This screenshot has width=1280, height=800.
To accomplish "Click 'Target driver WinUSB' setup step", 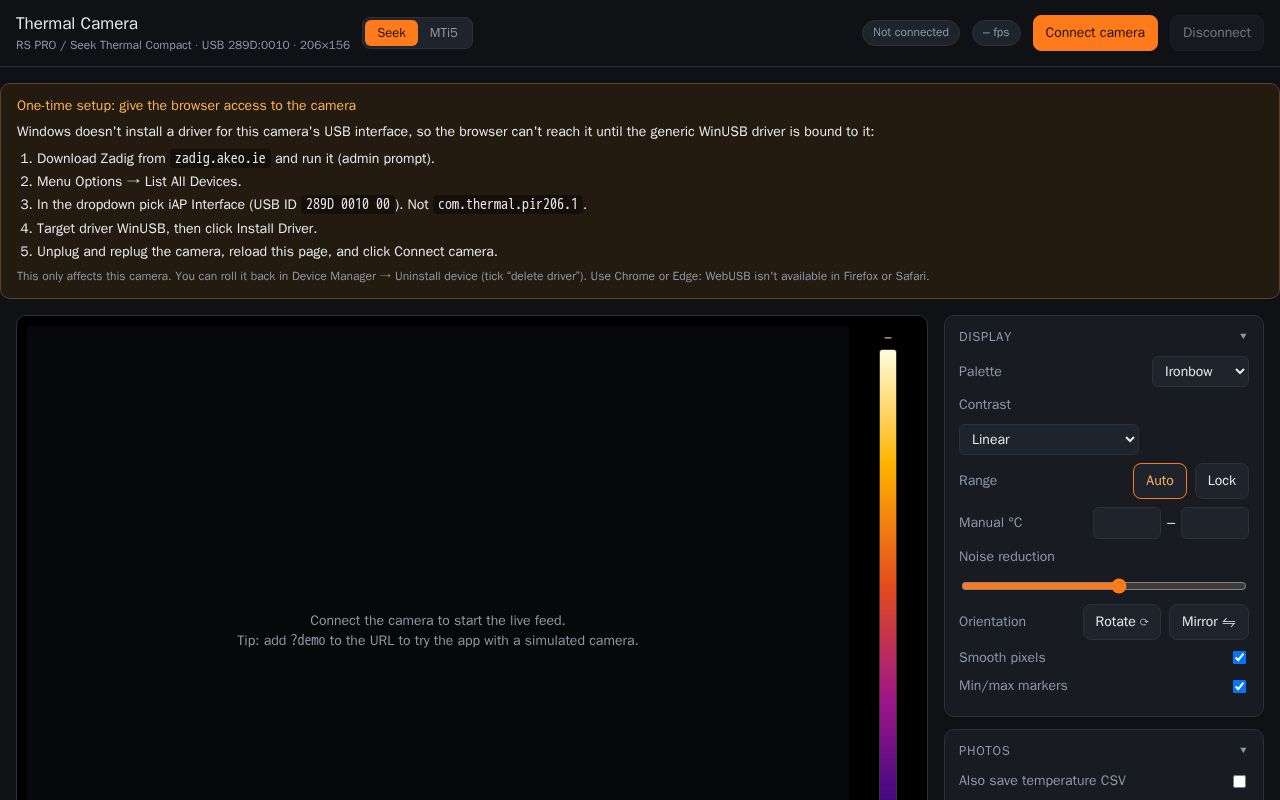I will point(177,229).
